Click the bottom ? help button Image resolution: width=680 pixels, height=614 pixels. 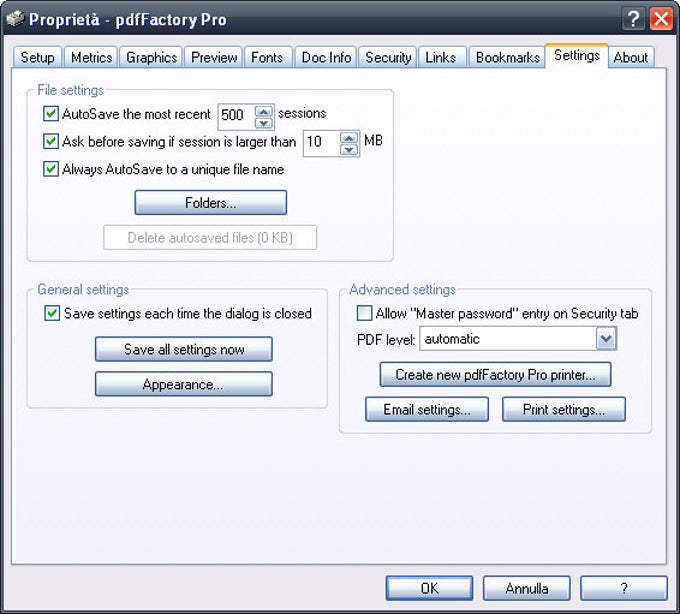[x=624, y=588]
